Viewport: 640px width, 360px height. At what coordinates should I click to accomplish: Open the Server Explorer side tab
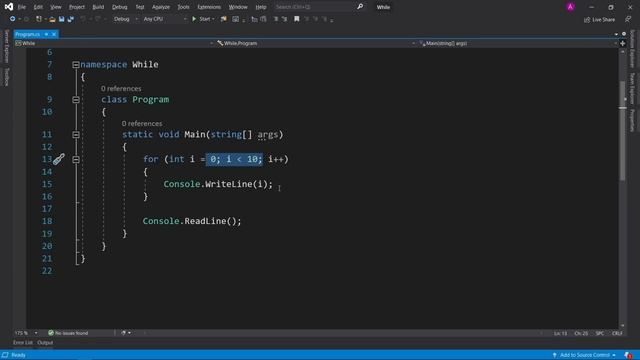pyautogui.click(x=6, y=47)
